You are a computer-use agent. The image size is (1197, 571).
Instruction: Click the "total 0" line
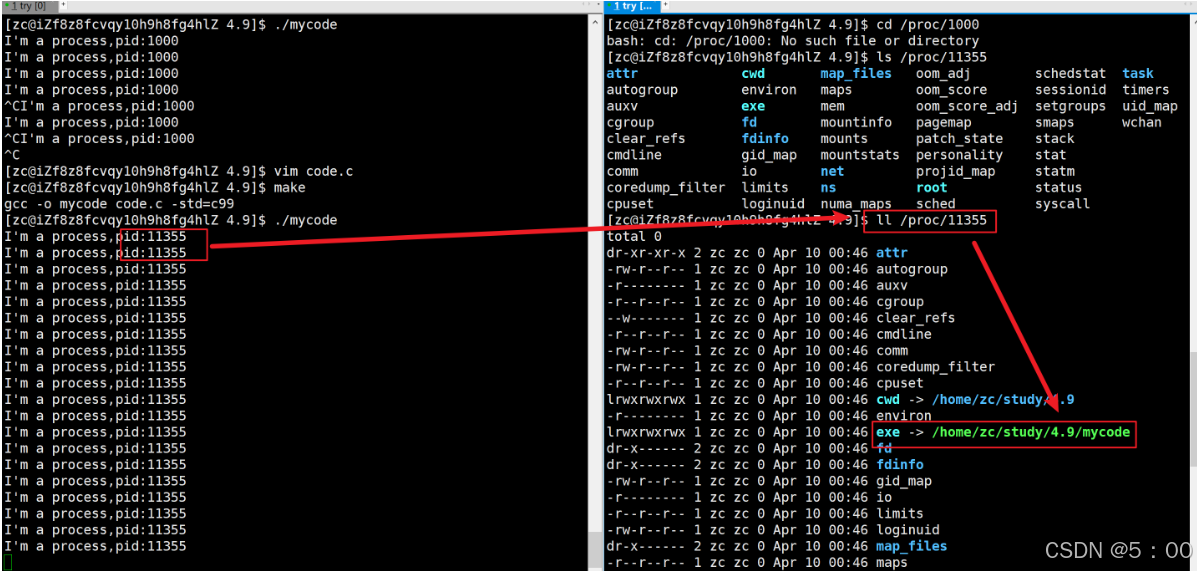pyautogui.click(x=633, y=237)
